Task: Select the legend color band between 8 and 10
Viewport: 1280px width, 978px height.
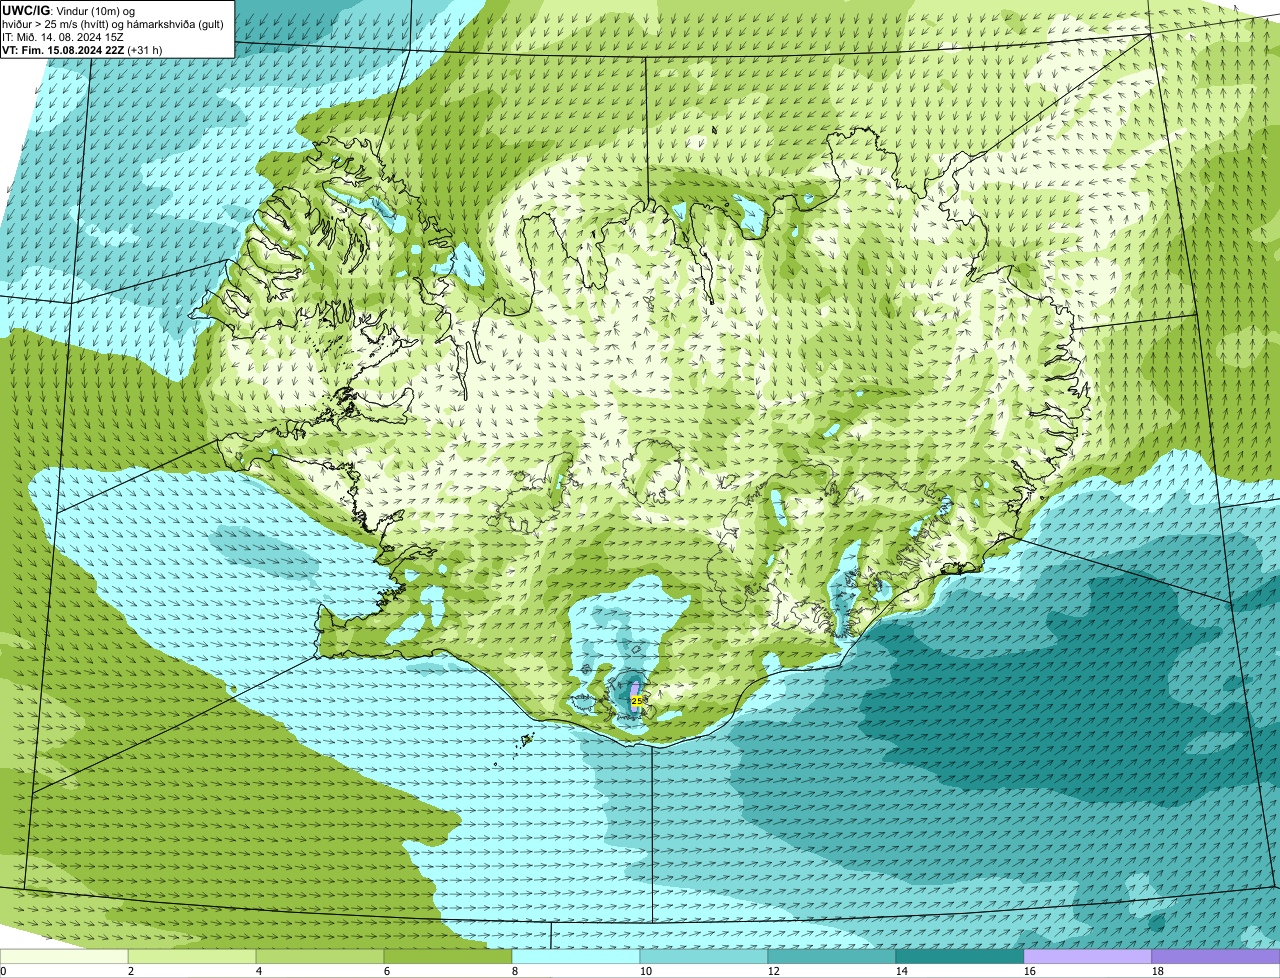Action: click(x=576, y=957)
